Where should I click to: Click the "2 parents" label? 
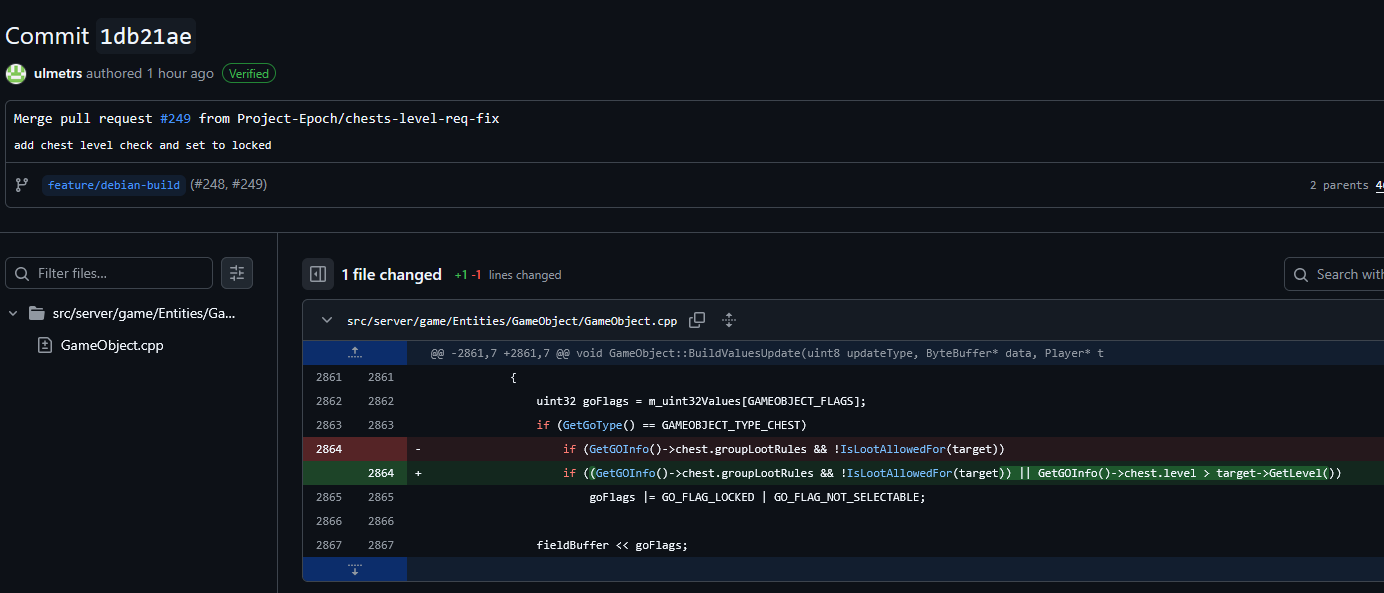[1339, 185]
